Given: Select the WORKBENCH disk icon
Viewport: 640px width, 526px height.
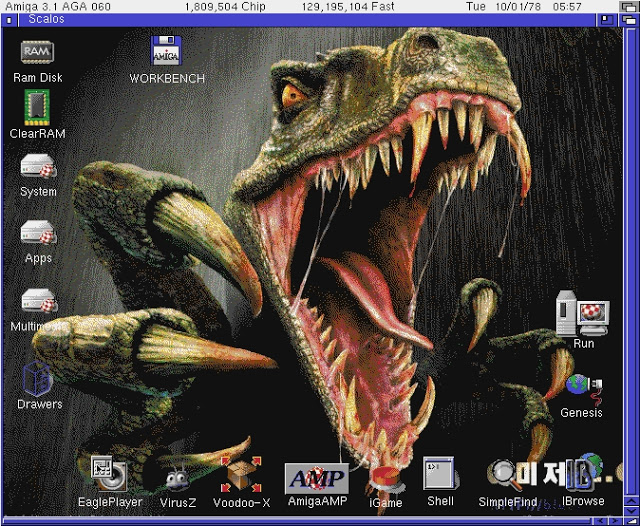Looking at the screenshot, I should click(166, 51).
